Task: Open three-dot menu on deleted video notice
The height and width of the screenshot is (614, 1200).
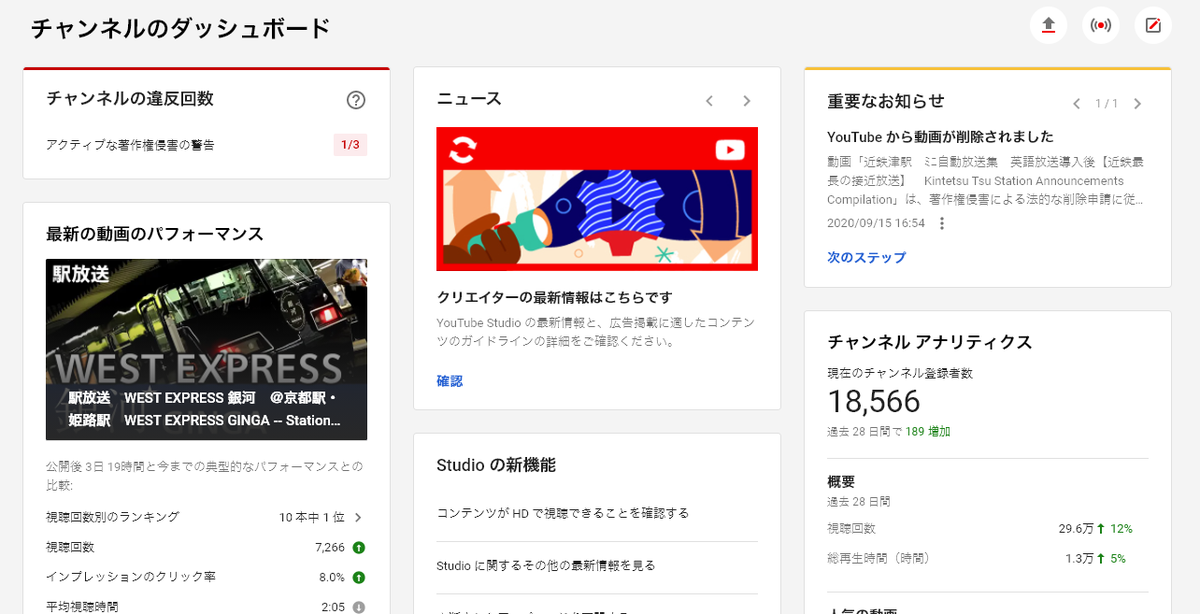Action: [941, 223]
